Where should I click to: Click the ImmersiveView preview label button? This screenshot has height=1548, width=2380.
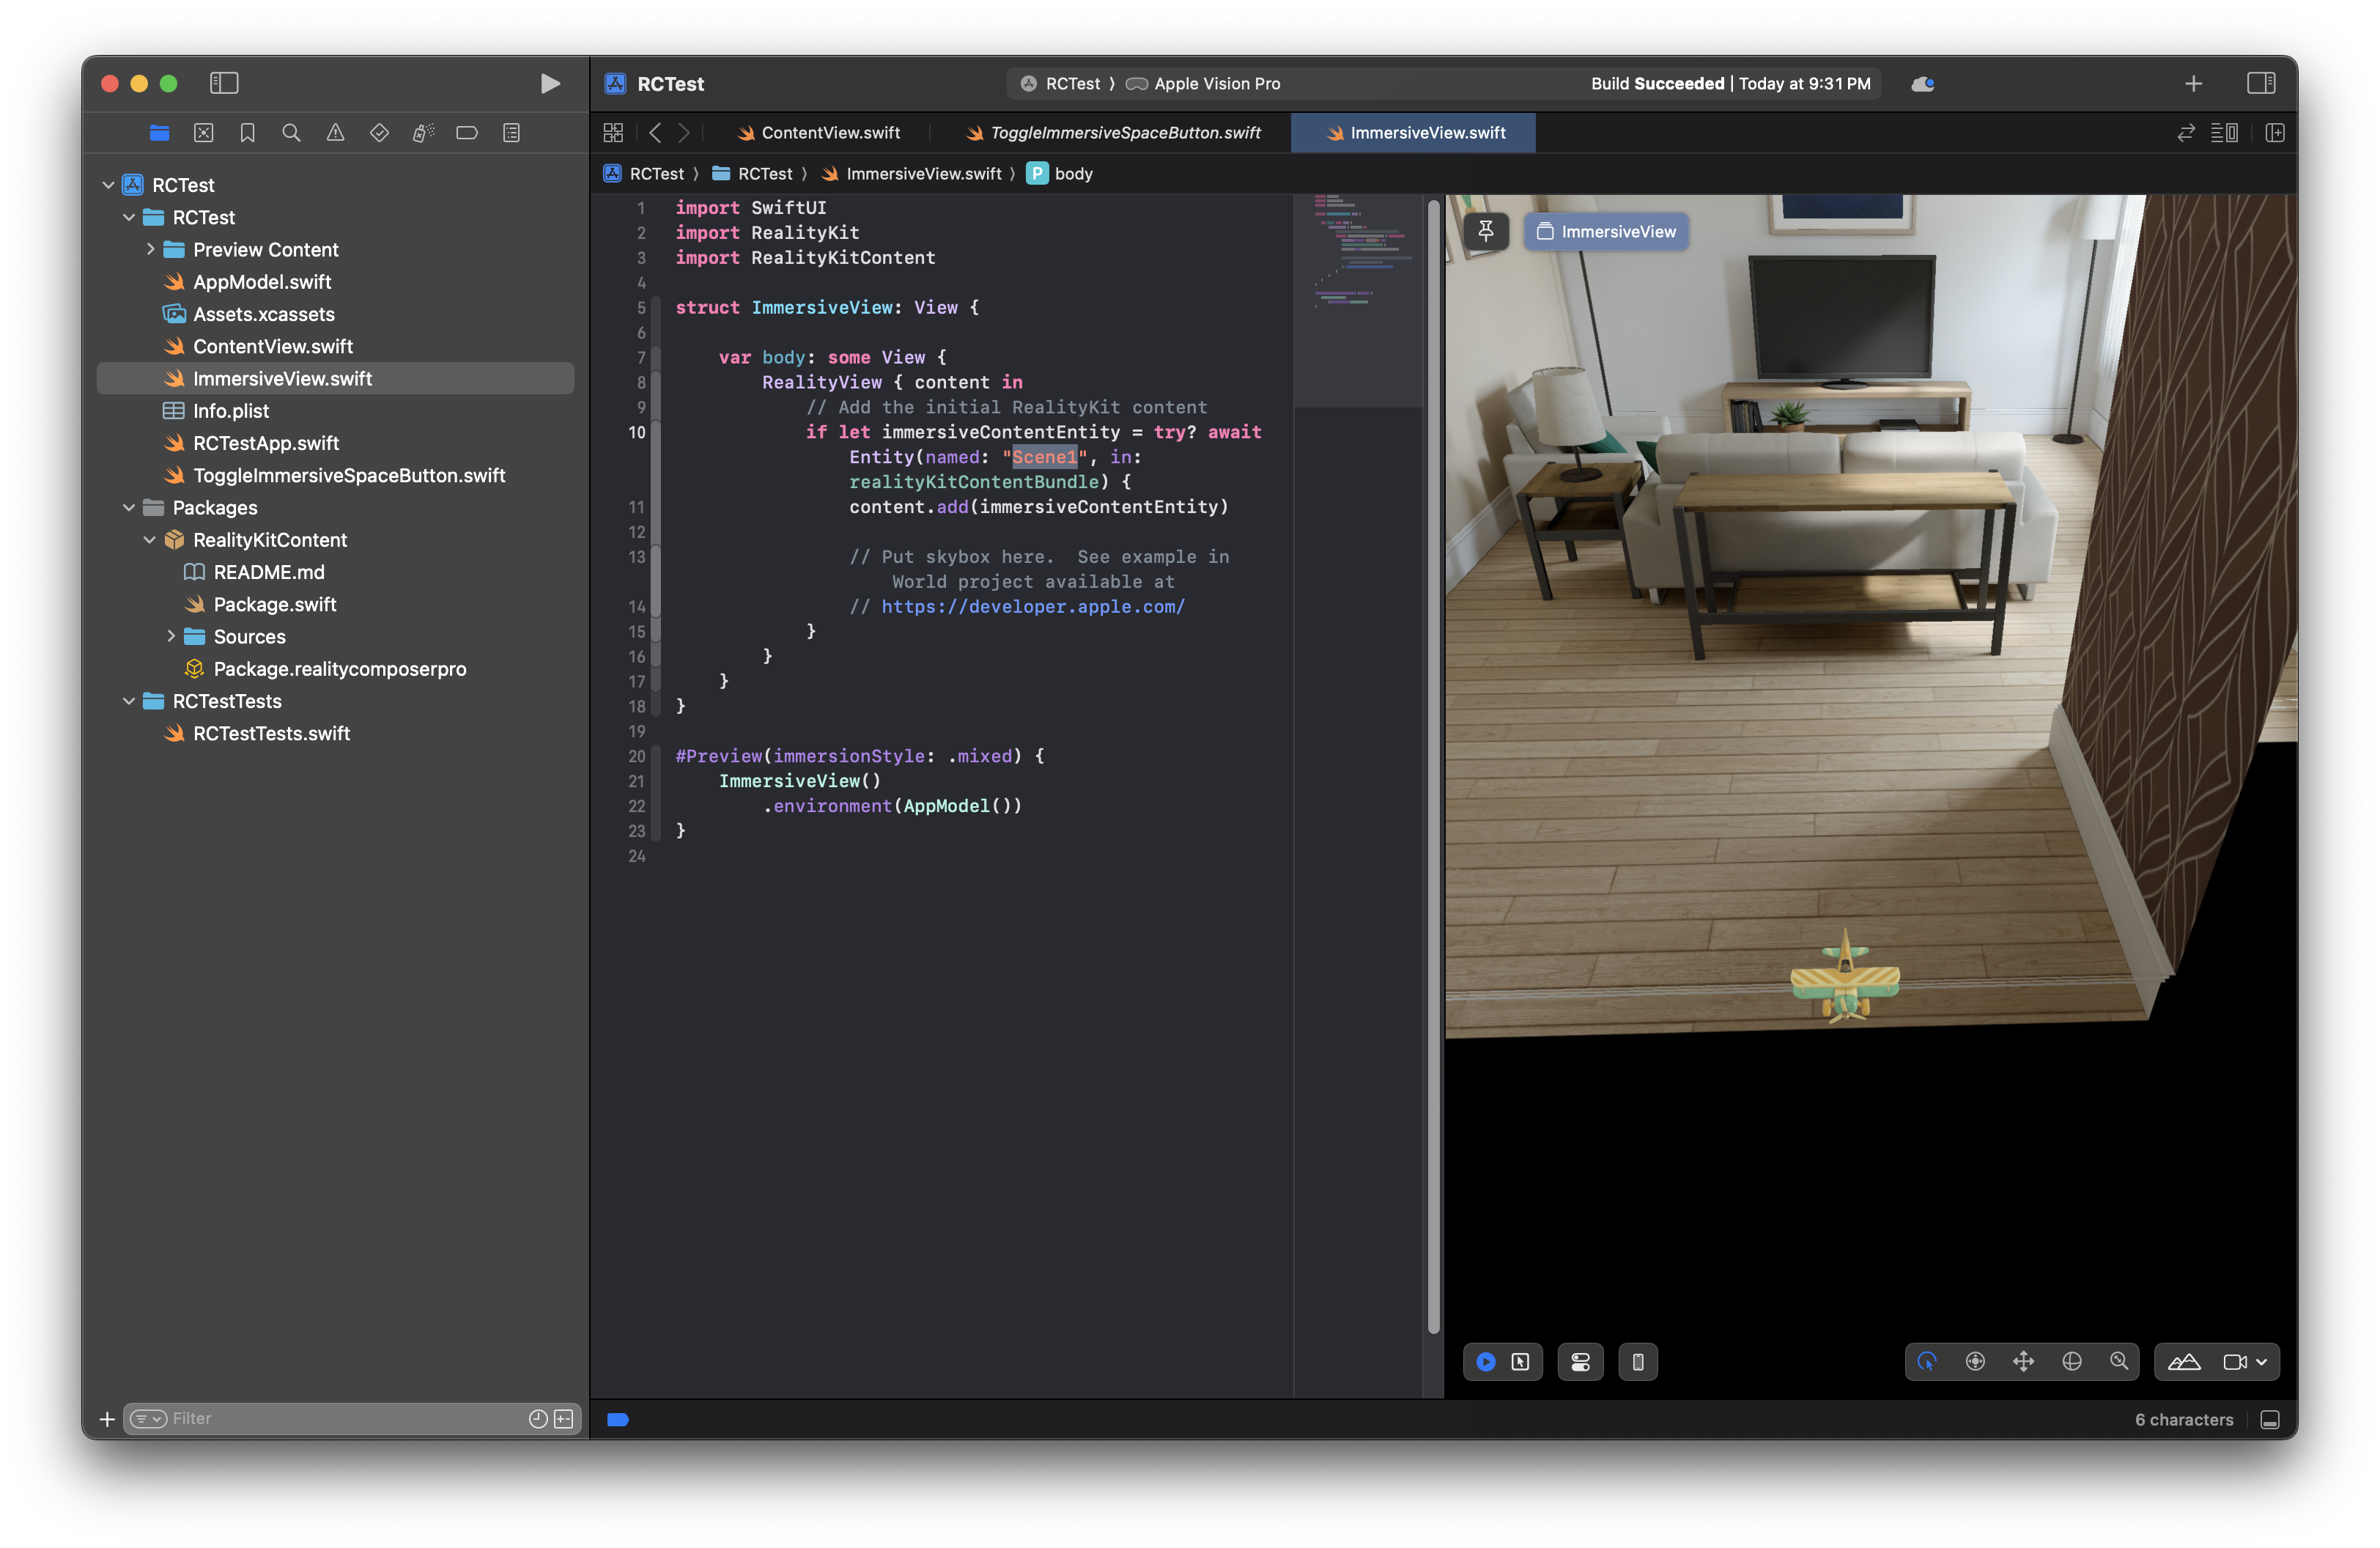pyautogui.click(x=1606, y=231)
